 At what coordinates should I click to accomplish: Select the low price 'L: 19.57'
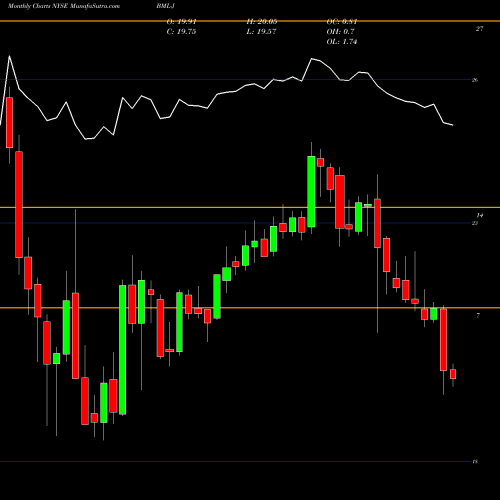point(261,32)
